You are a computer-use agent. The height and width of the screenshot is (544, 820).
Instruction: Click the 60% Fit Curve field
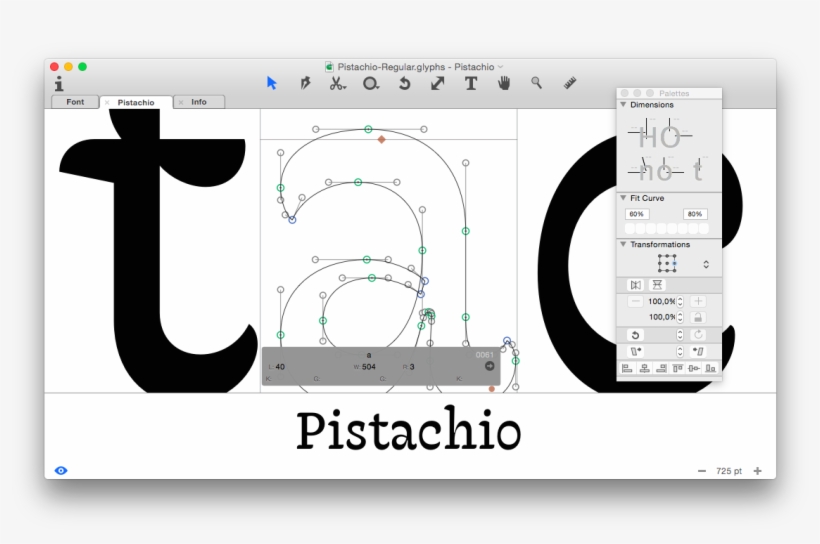pos(636,214)
